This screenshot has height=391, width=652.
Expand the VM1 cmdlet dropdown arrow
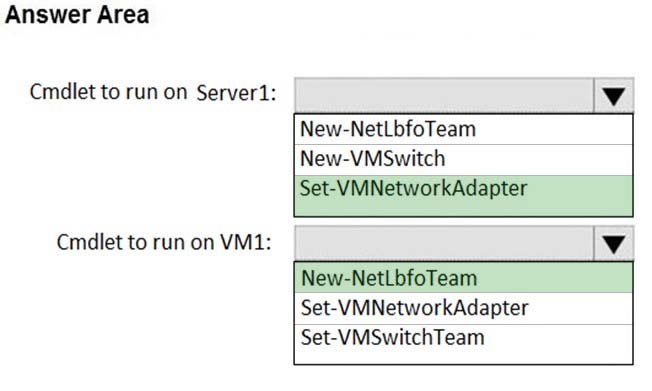pos(614,243)
